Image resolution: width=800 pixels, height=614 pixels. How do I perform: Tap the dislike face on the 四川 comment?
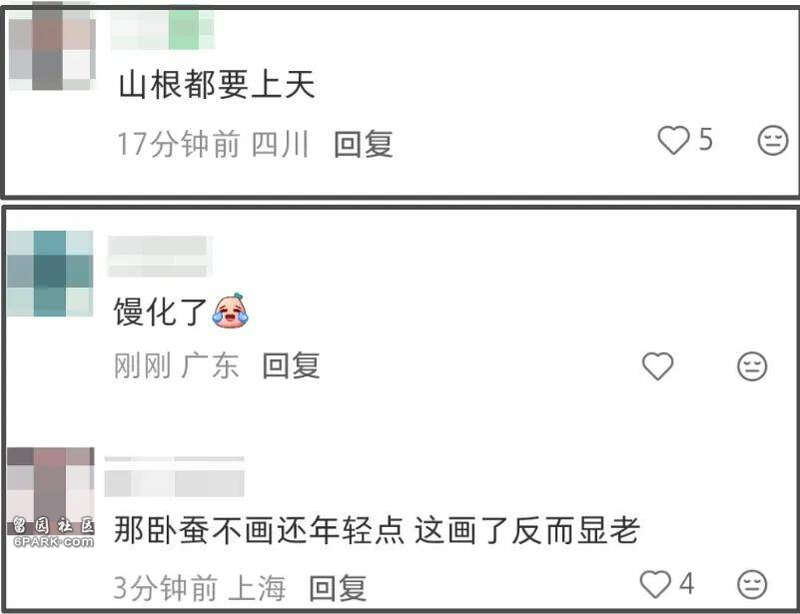tap(773, 140)
